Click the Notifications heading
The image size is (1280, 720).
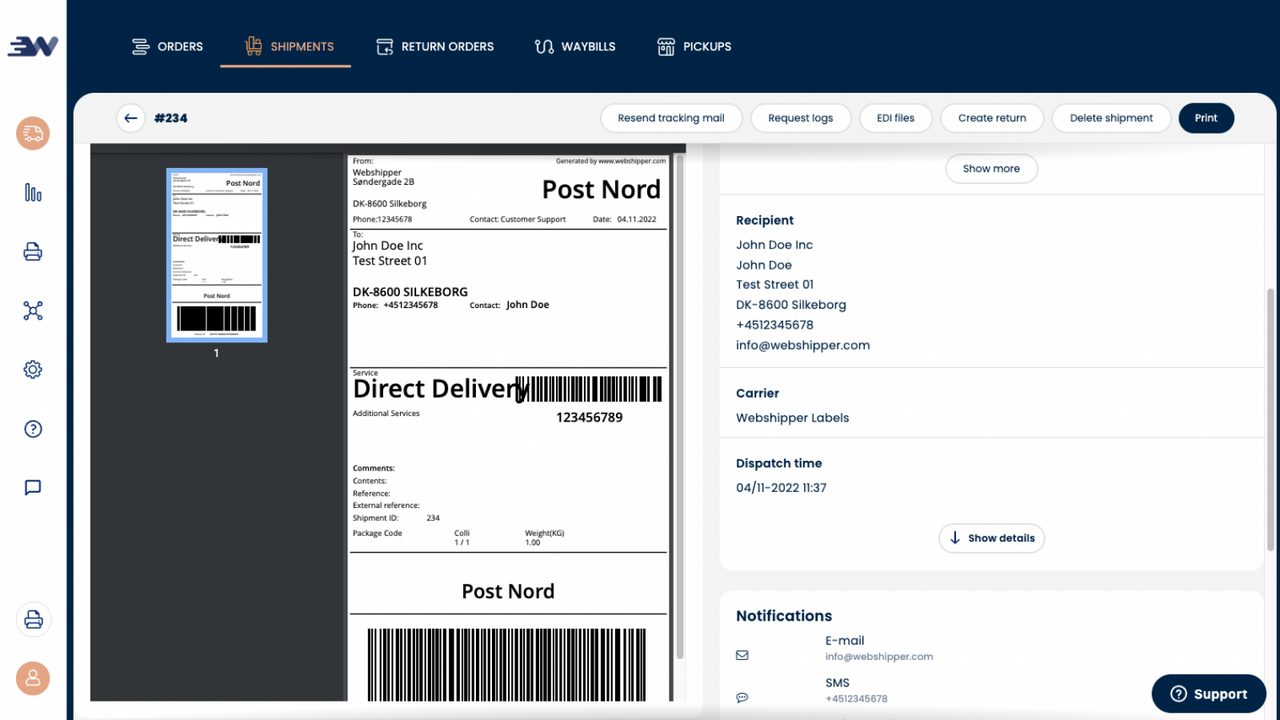[784, 616]
